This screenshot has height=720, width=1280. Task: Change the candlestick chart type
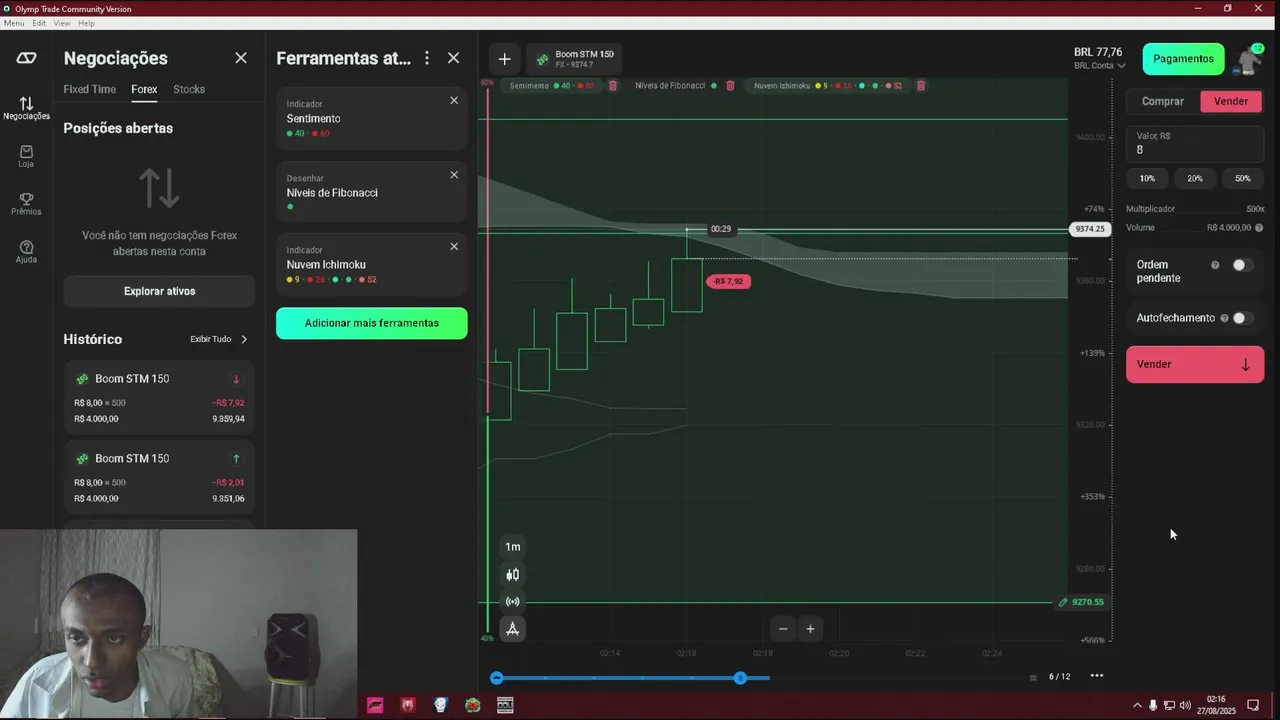coord(513,574)
